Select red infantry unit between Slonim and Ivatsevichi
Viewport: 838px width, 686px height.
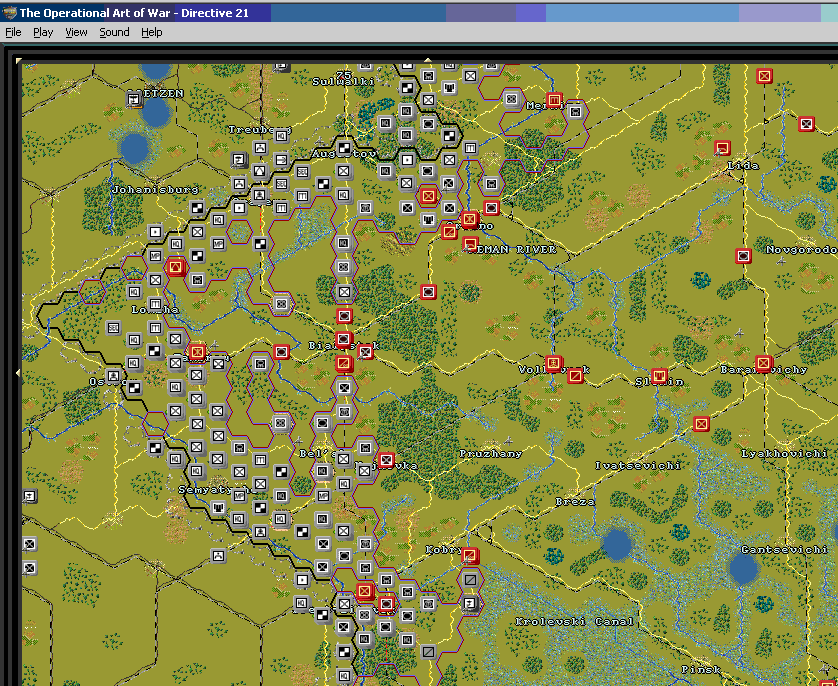tap(701, 424)
